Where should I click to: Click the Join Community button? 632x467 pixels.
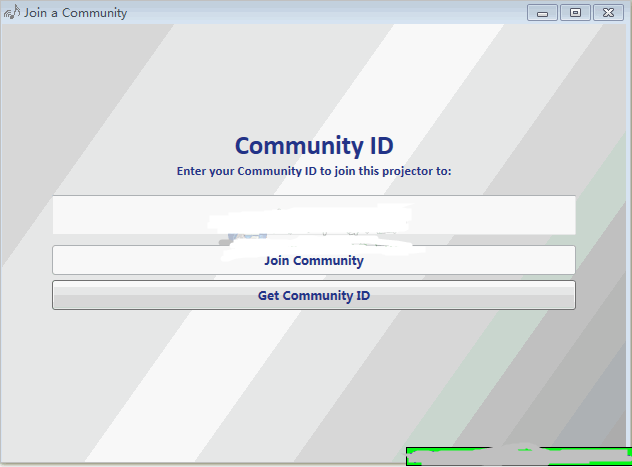314,260
